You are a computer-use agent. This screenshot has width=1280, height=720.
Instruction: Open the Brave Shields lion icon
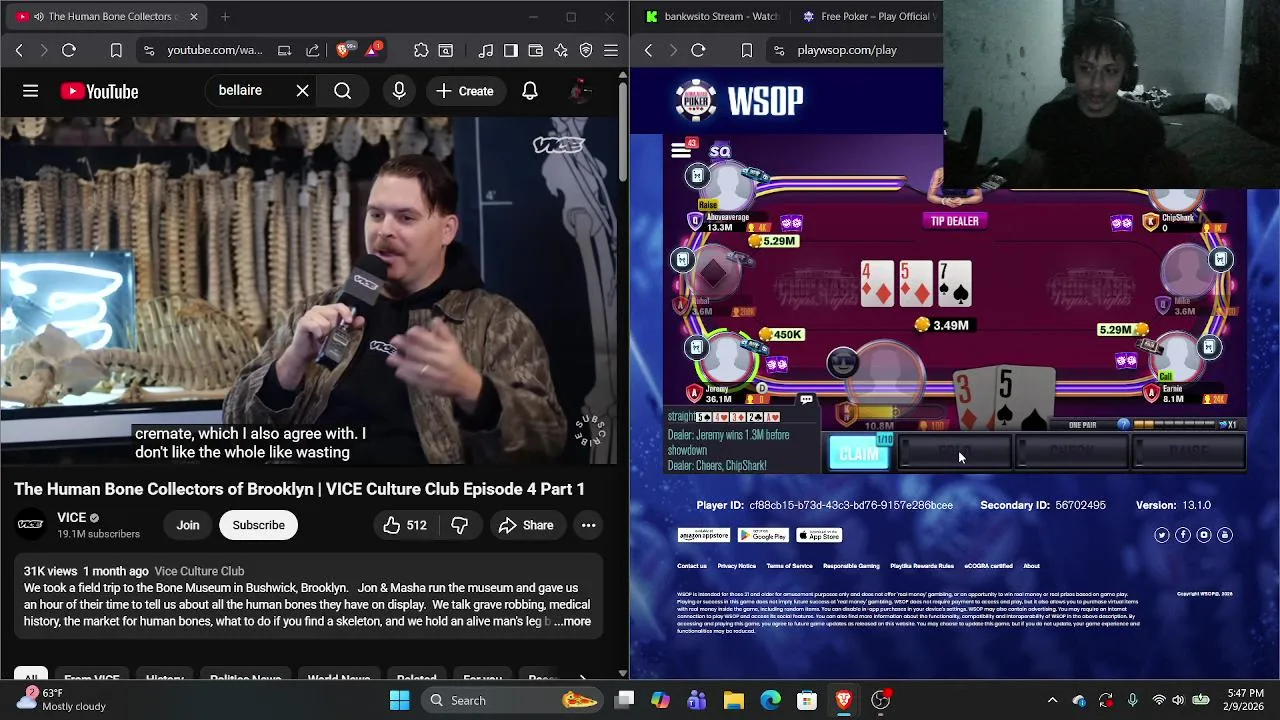coord(344,50)
